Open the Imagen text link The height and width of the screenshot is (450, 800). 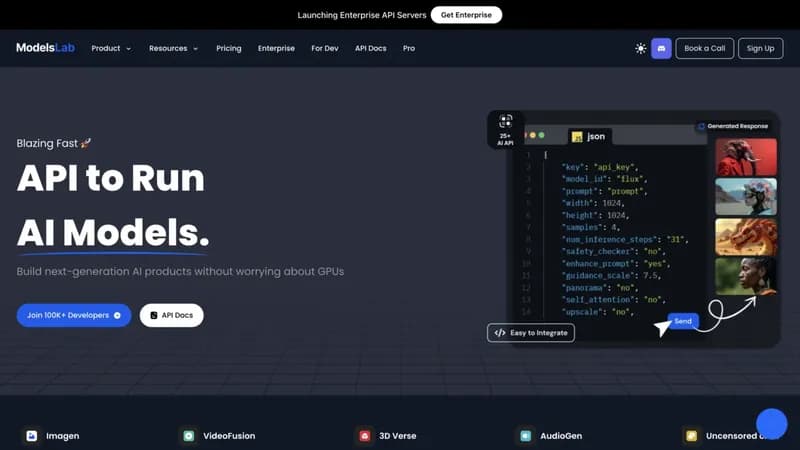(62, 436)
